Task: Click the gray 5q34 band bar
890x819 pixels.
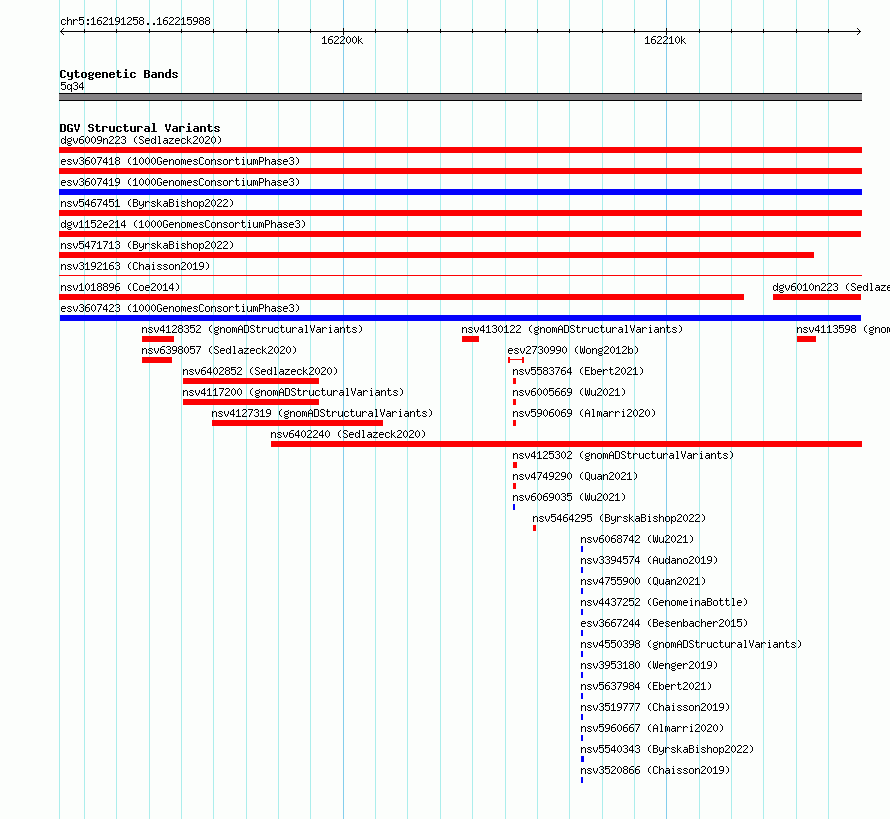Action: click(x=460, y=97)
